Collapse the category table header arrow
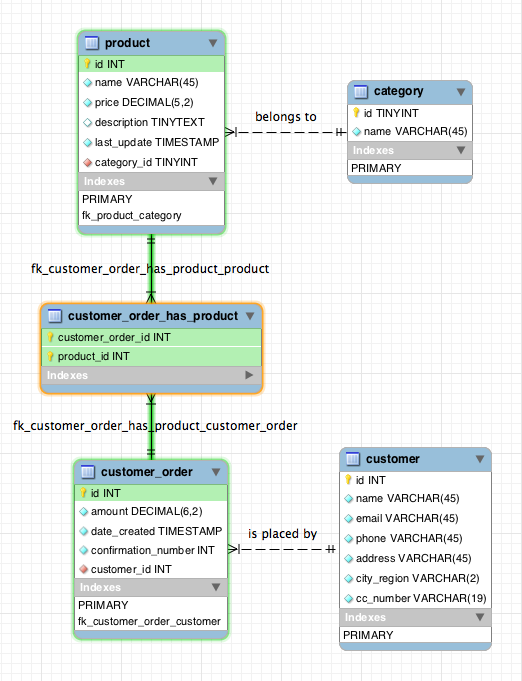Image resolution: width=522 pixels, height=681 pixels. 461,92
